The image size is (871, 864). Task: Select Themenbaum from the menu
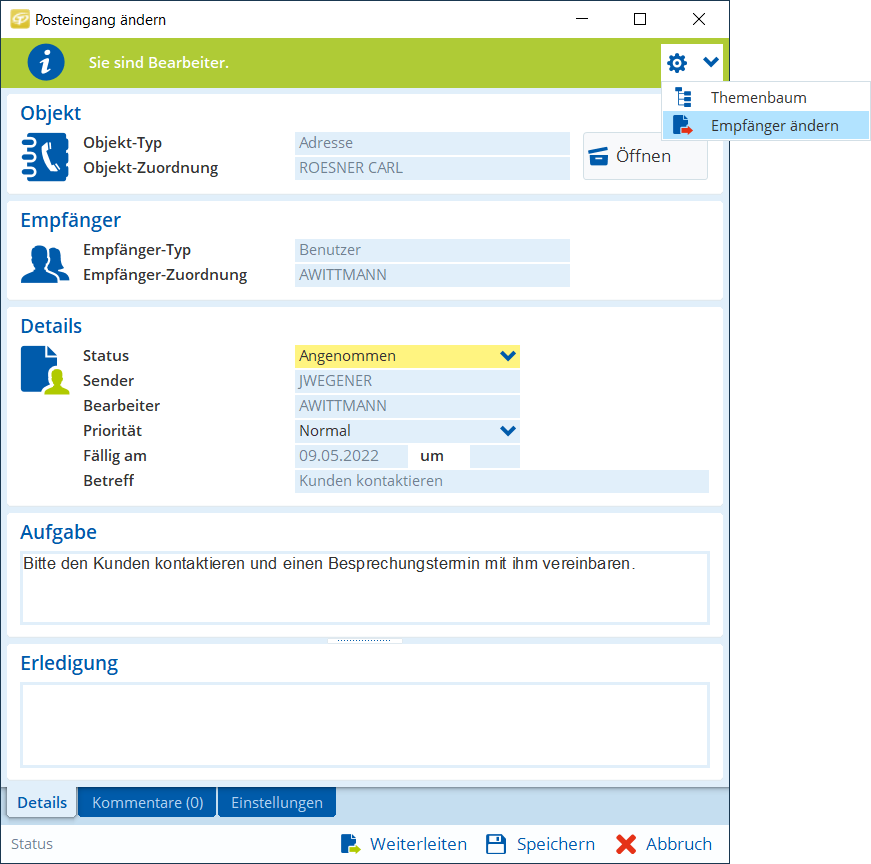tap(766, 97)
